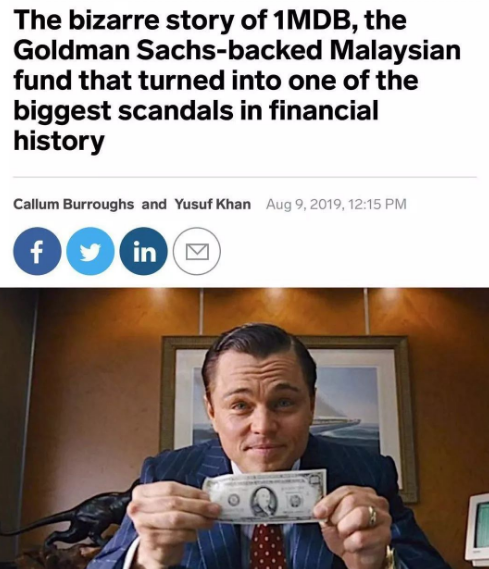Open the 1MDB article headline
Screen dimensions: 489x569
coord(237,79)
